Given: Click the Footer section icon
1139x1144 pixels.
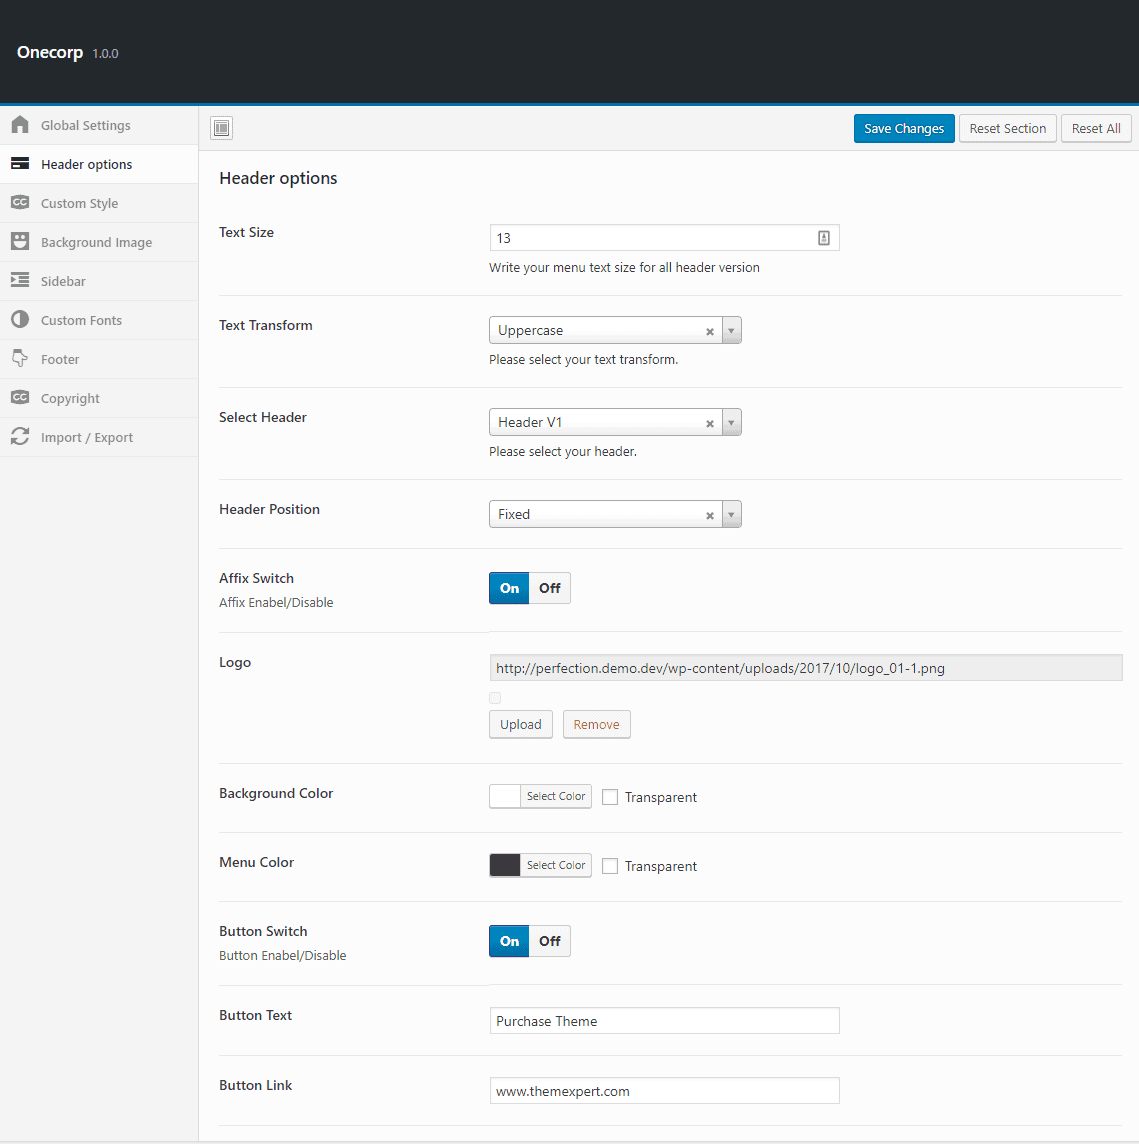Looking at the screenshot, I should [20, 359].
